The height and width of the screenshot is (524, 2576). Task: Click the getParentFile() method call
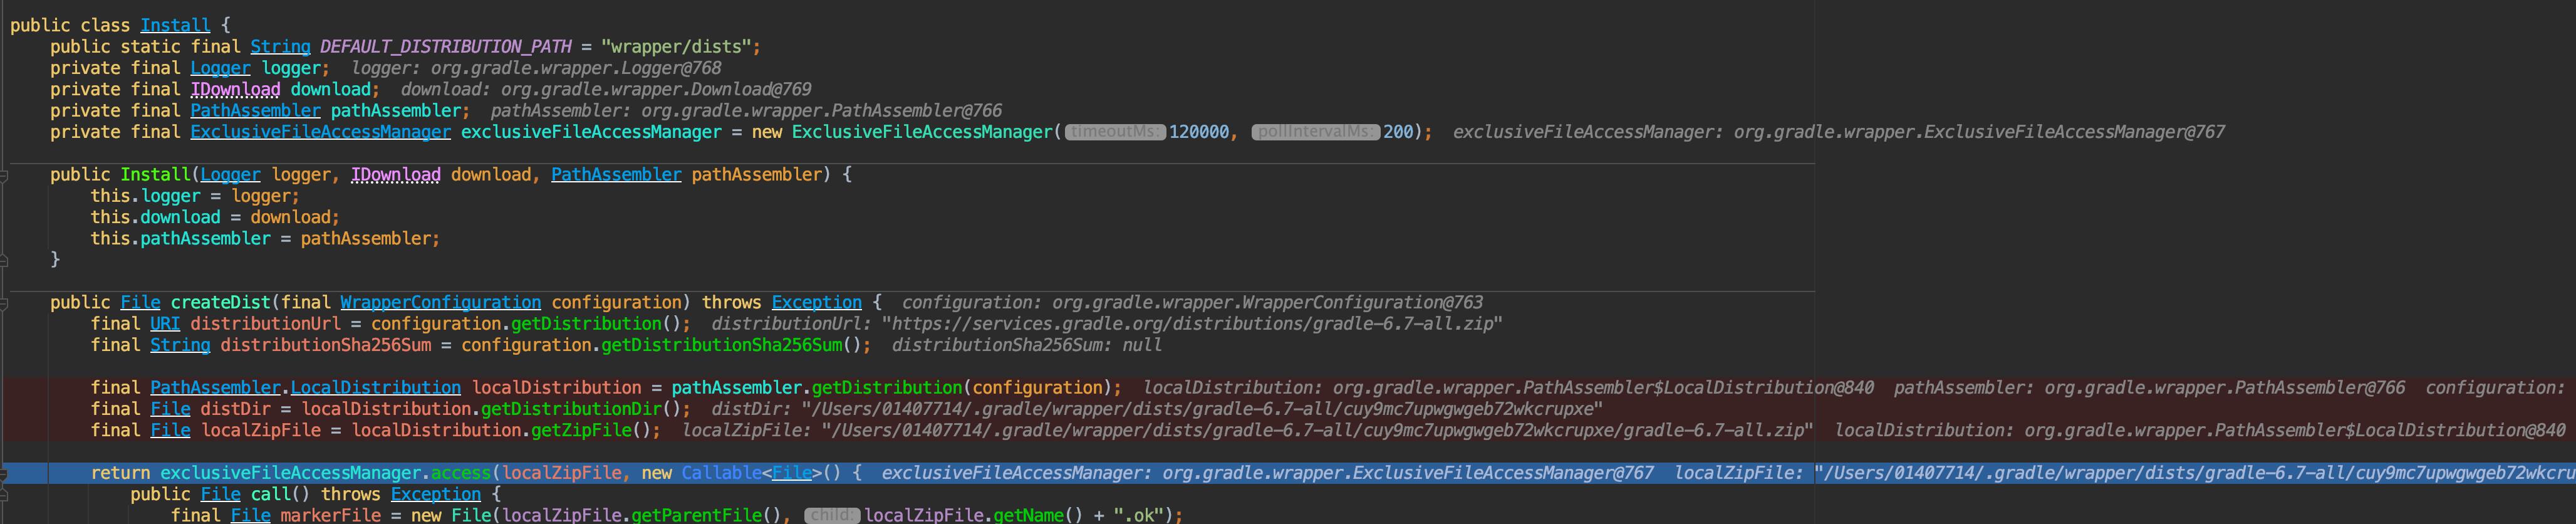[x=696, y=515]
